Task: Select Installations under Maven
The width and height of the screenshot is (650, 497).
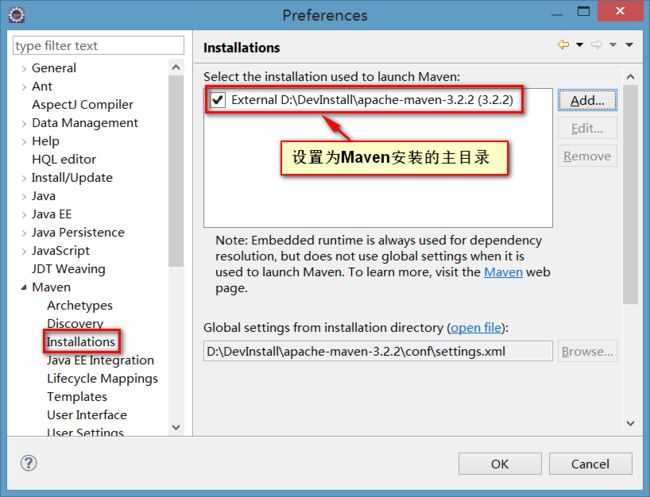Action: (81, 342)
